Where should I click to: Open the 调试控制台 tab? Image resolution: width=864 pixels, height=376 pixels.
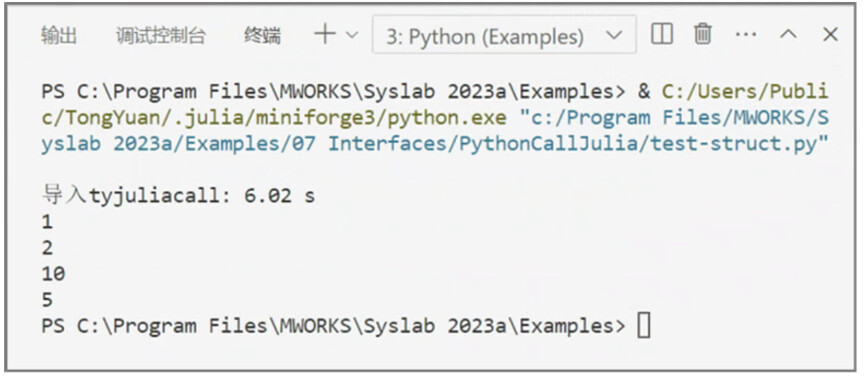click(161, 36)
